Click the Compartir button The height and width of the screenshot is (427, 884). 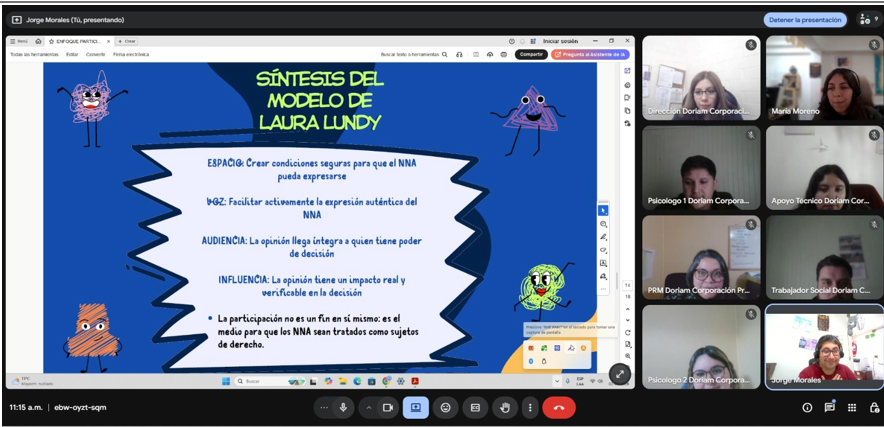coord(531,55)
